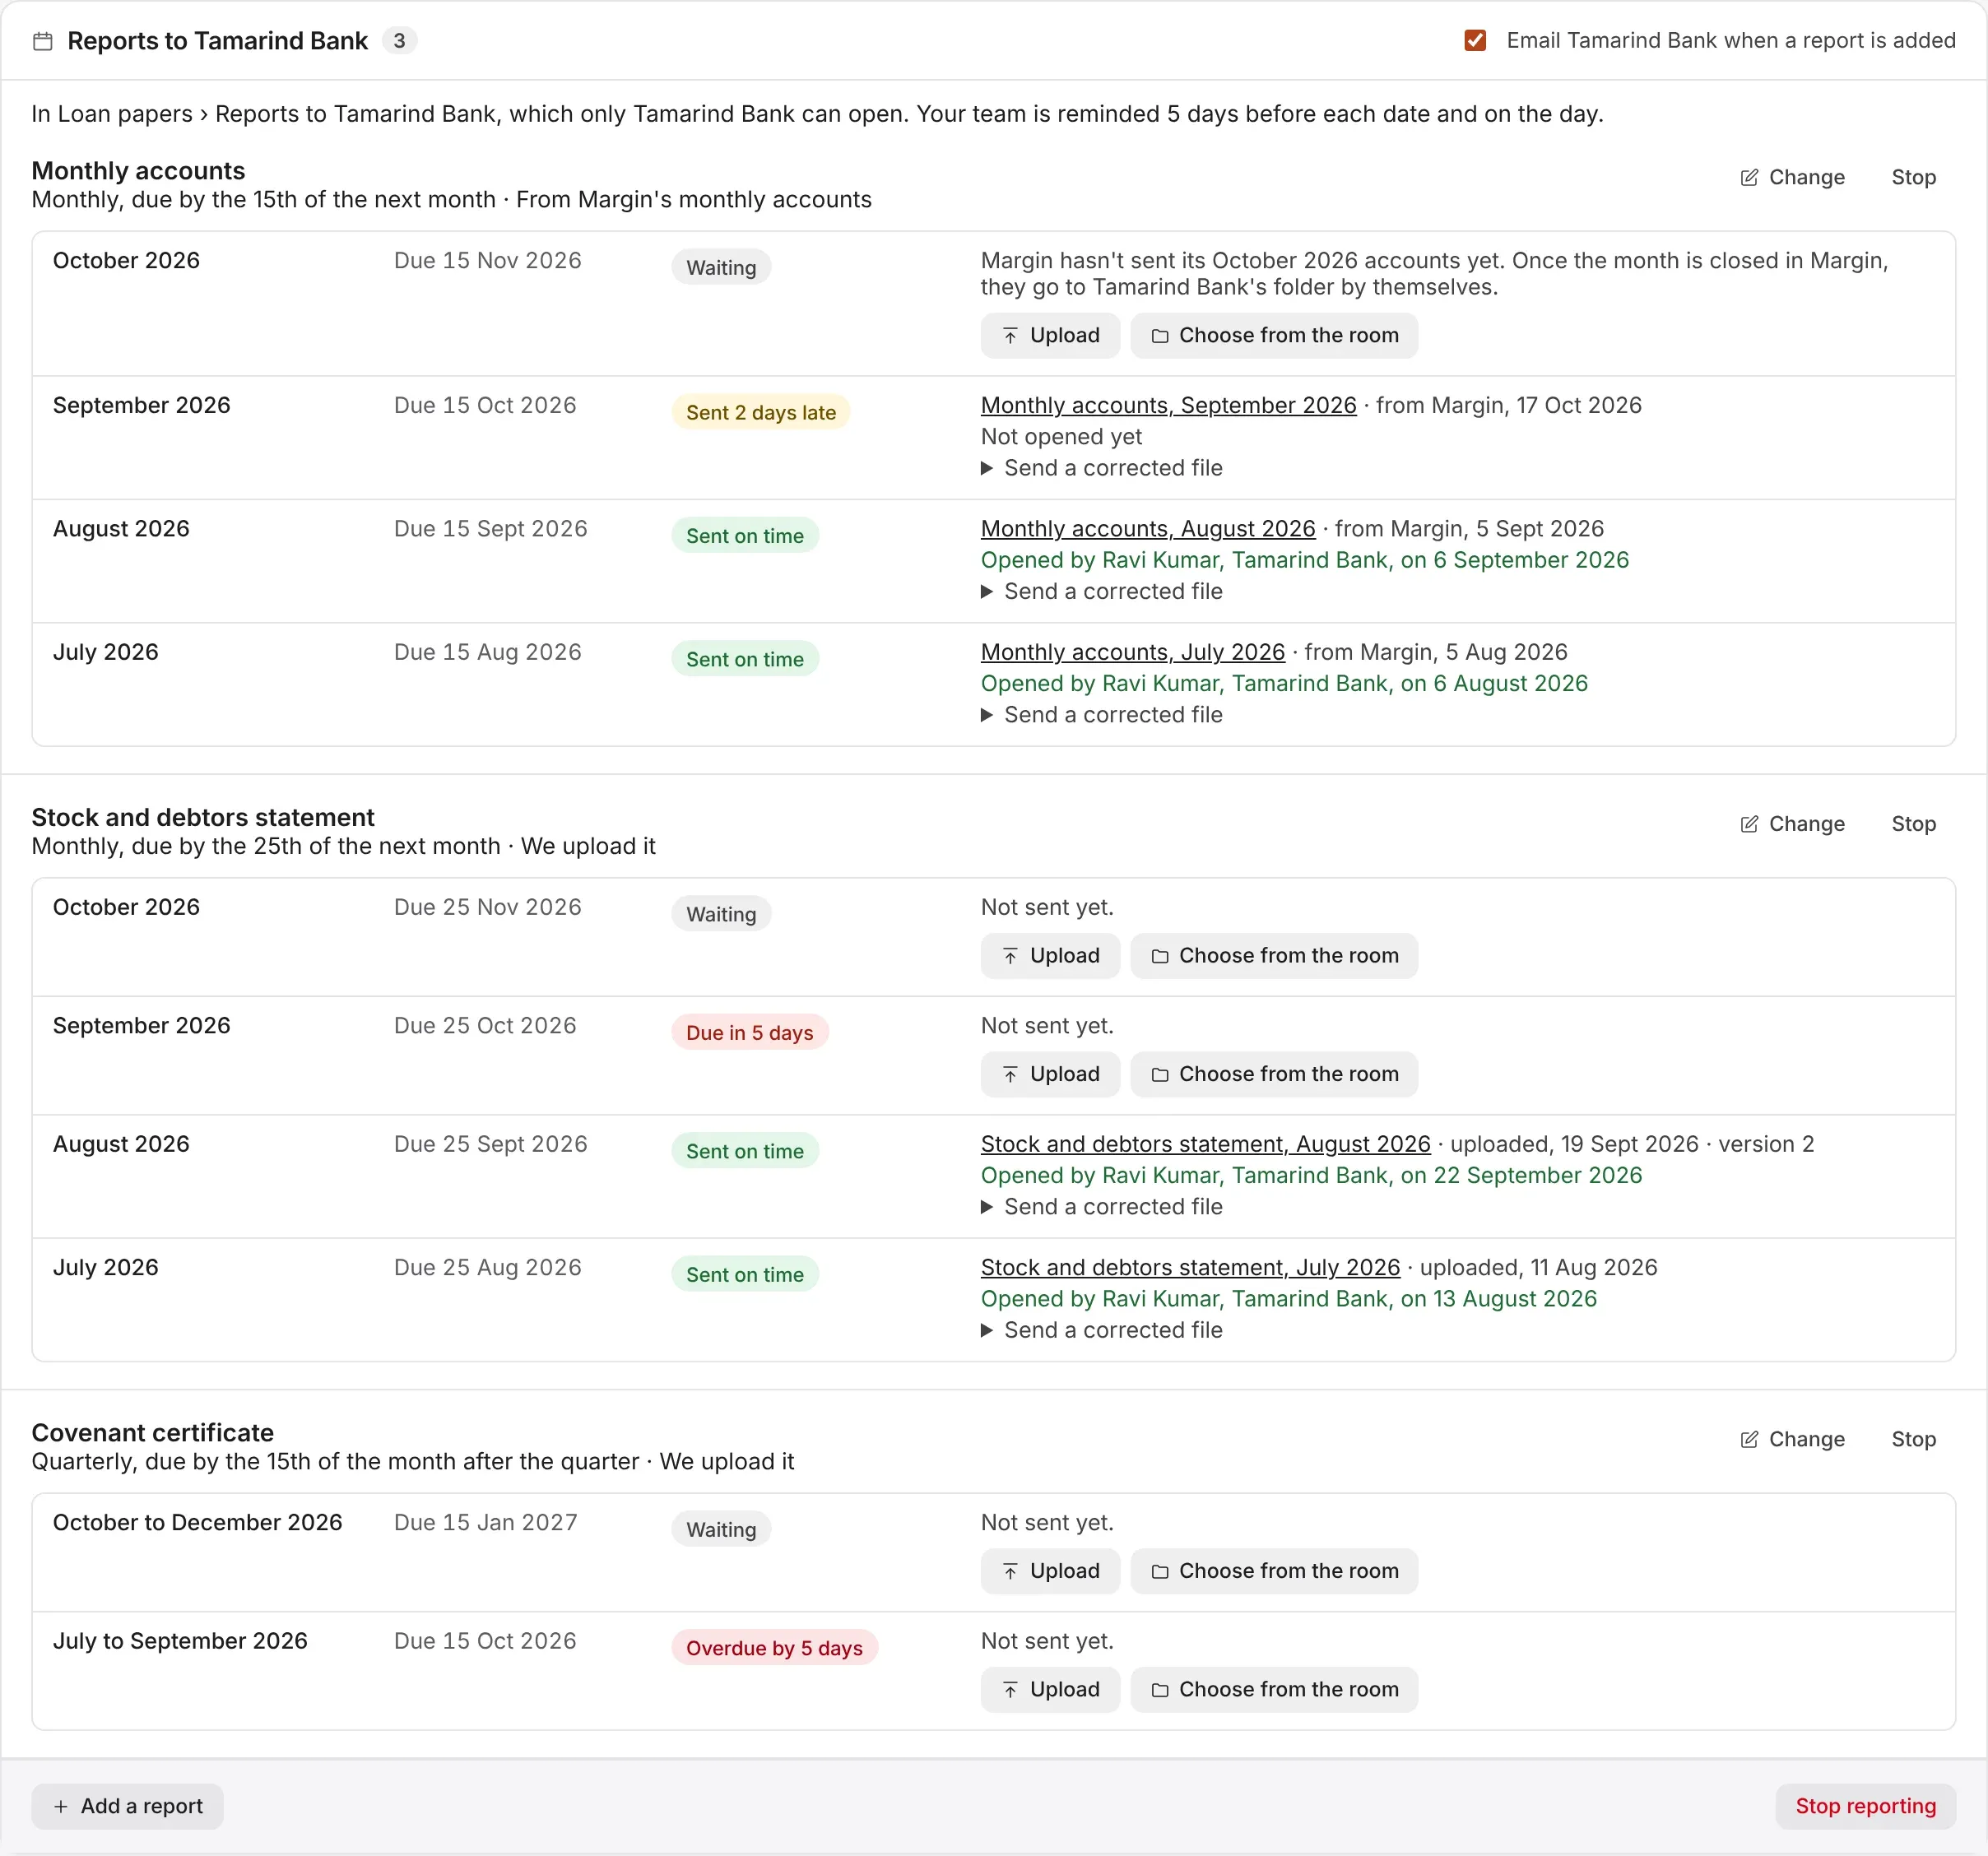Click the pencil icon for Covenant certificate Change
The height and width of the screenshot is (1856, 1988).
[x=1749, y=1439]
